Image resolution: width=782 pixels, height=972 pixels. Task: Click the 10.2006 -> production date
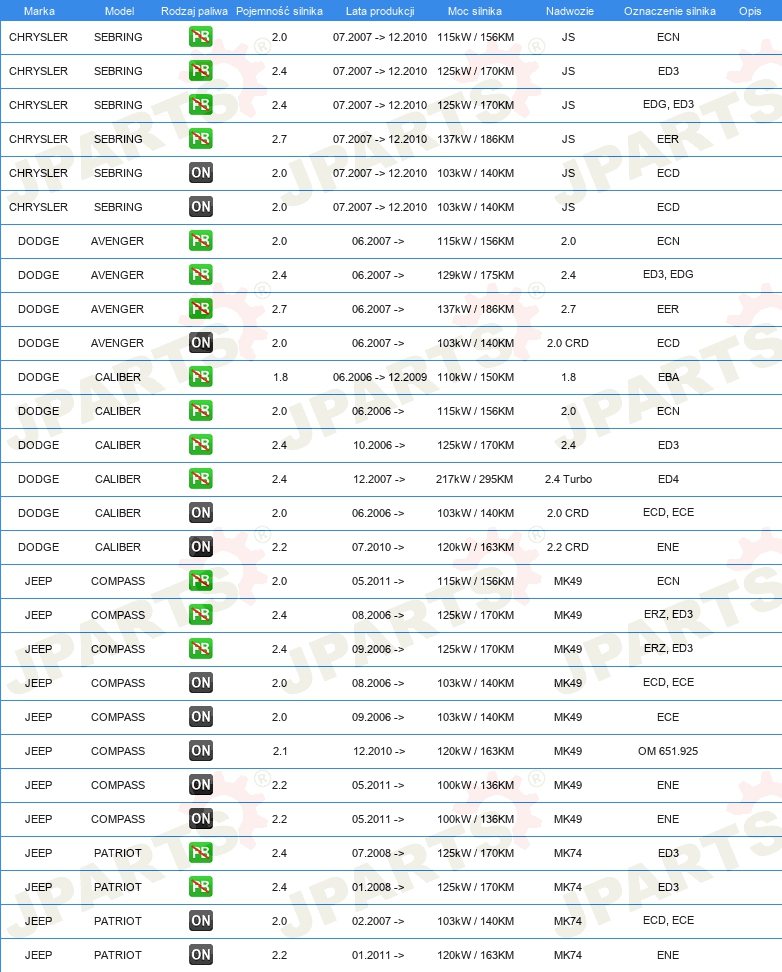(x=379, y=445)
